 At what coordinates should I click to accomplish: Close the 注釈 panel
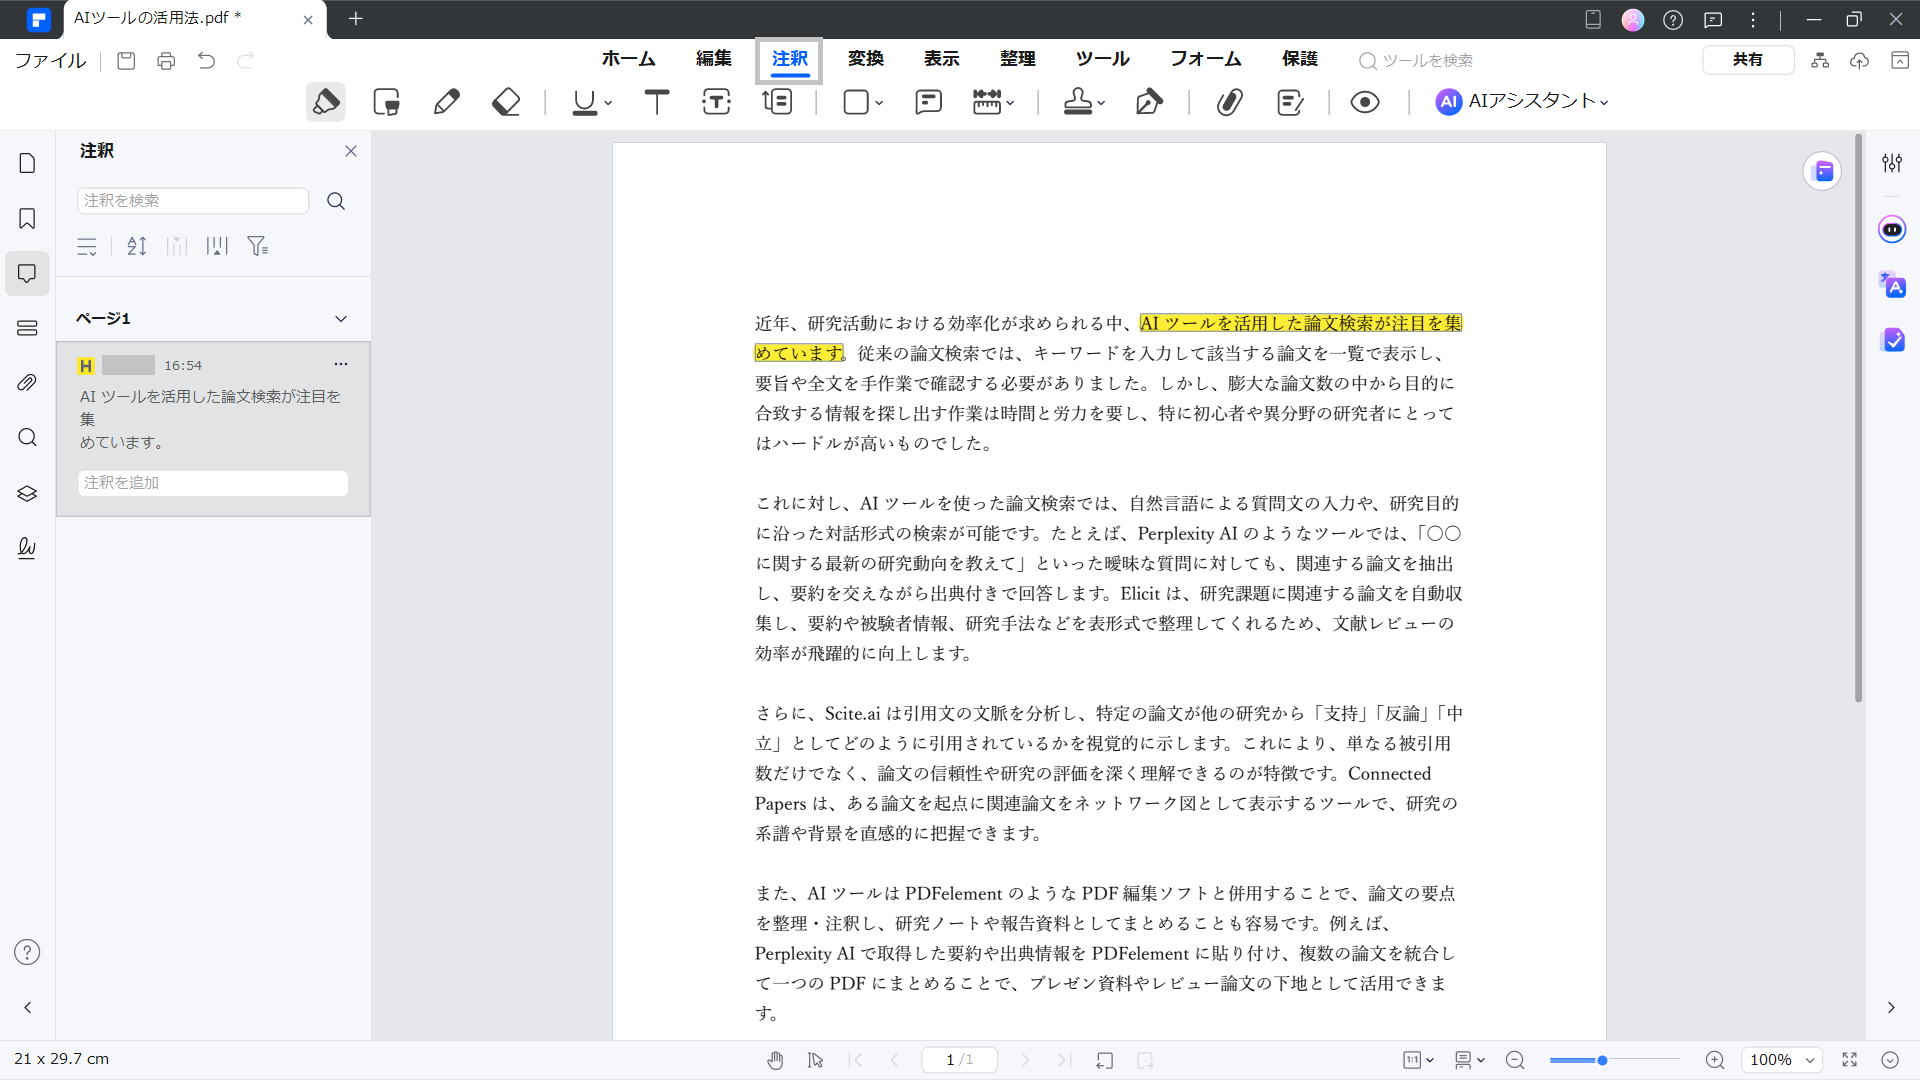click(351, 151)
